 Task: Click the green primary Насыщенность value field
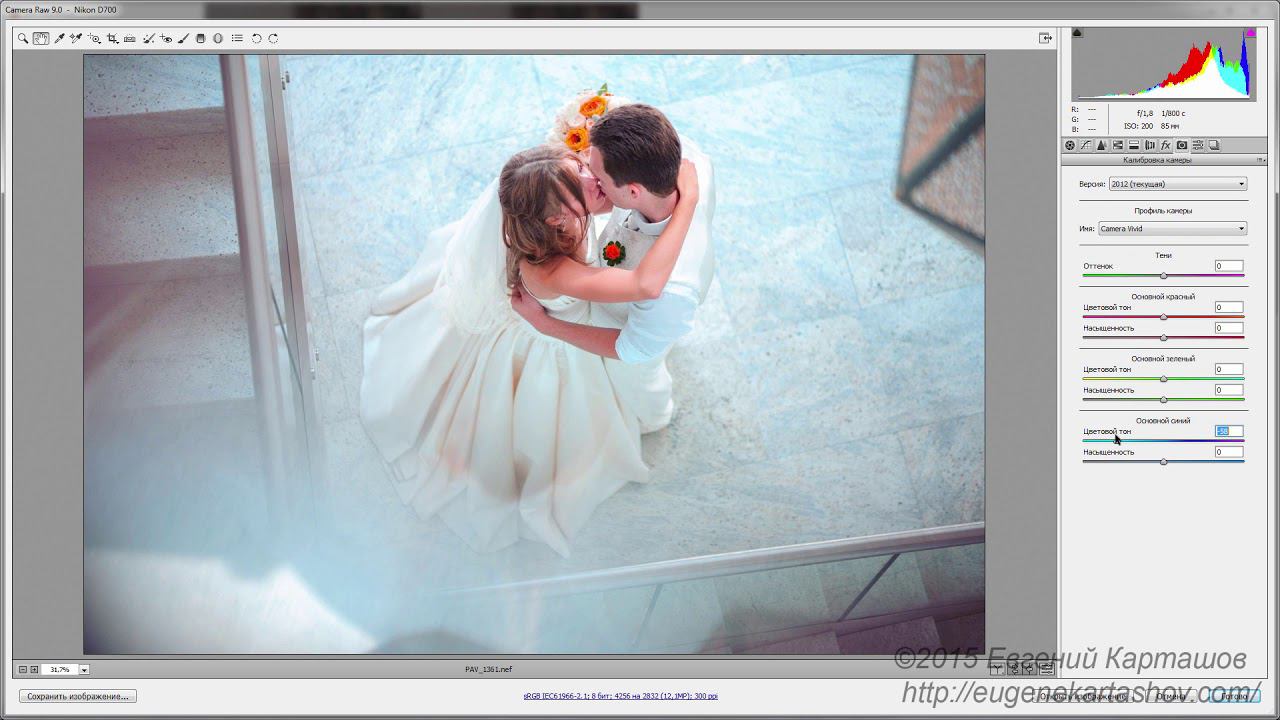pos(1229,390)
